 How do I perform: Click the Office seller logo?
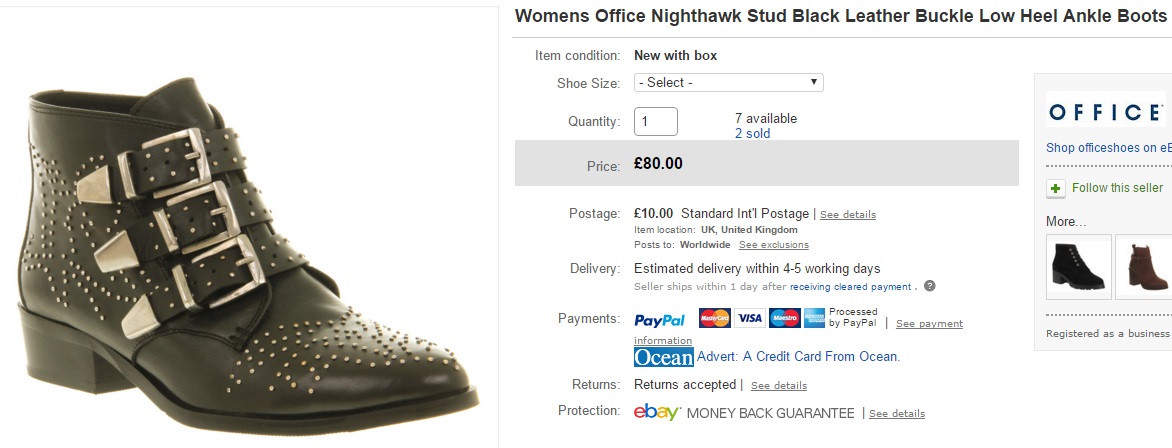[1105, 111]
